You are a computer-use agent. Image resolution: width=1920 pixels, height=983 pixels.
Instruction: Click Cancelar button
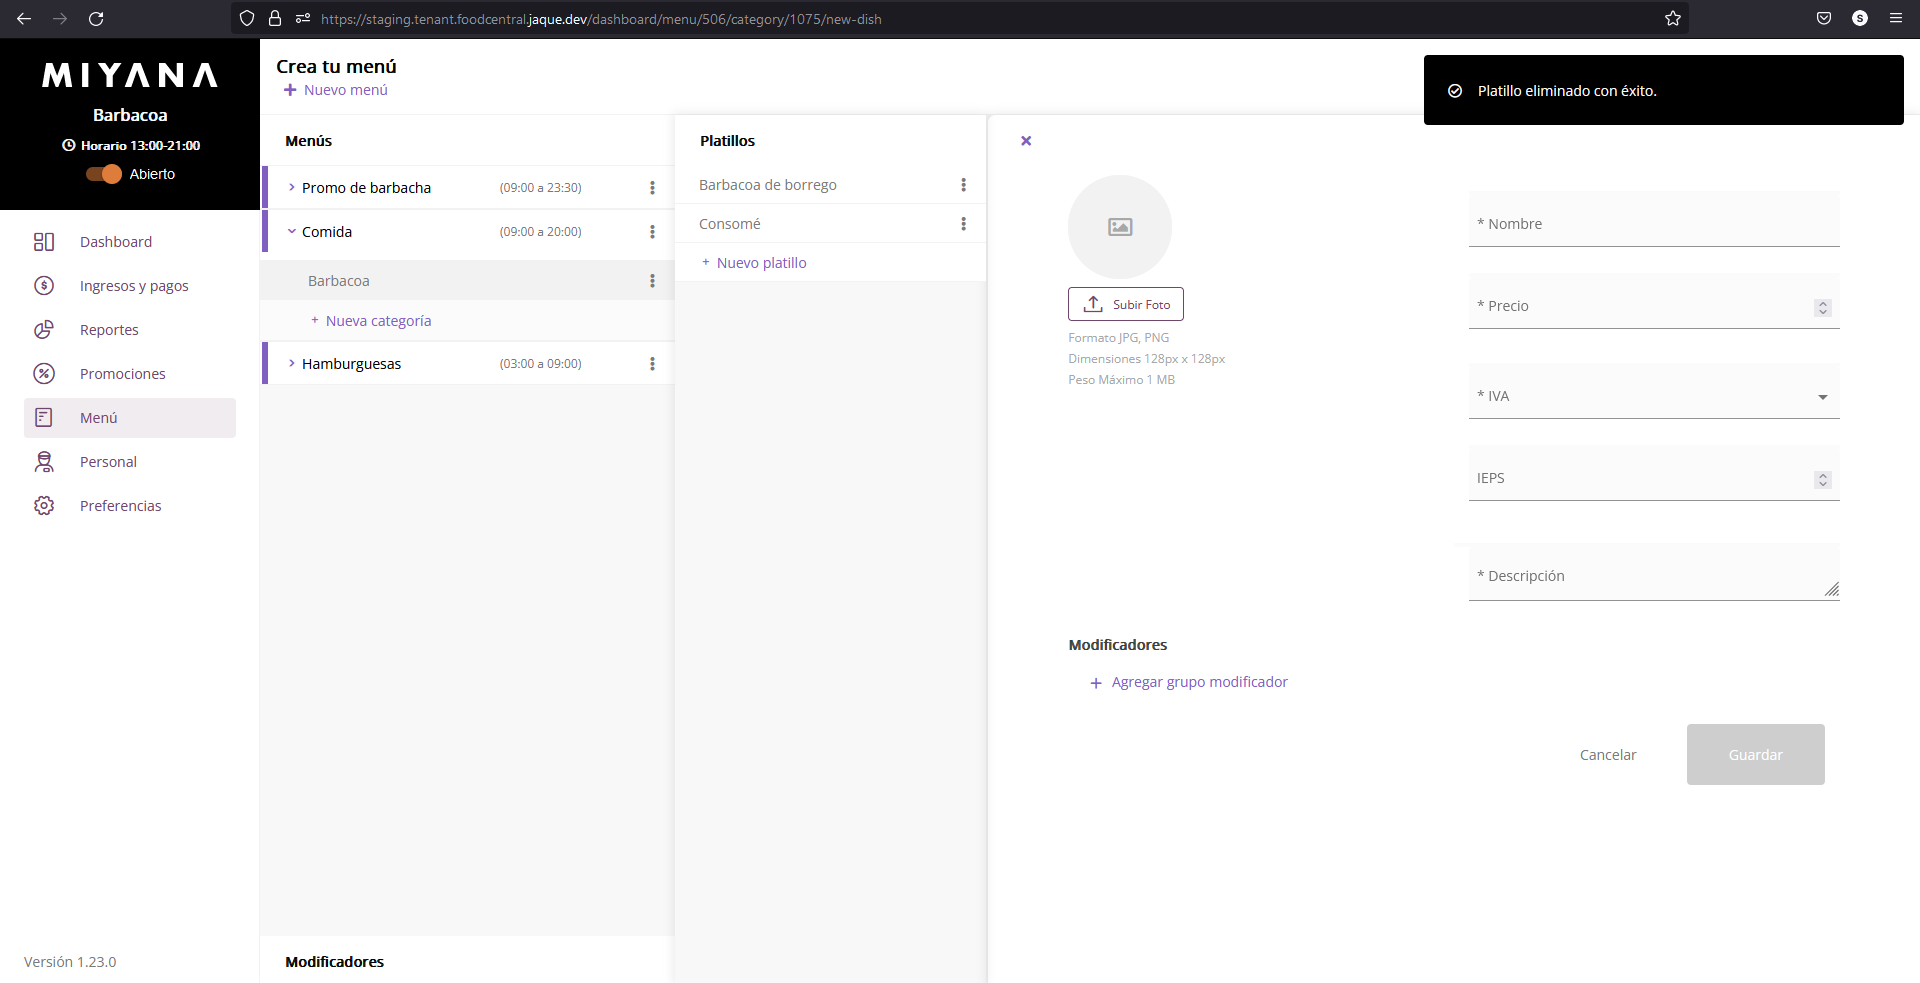point(1608,755)
